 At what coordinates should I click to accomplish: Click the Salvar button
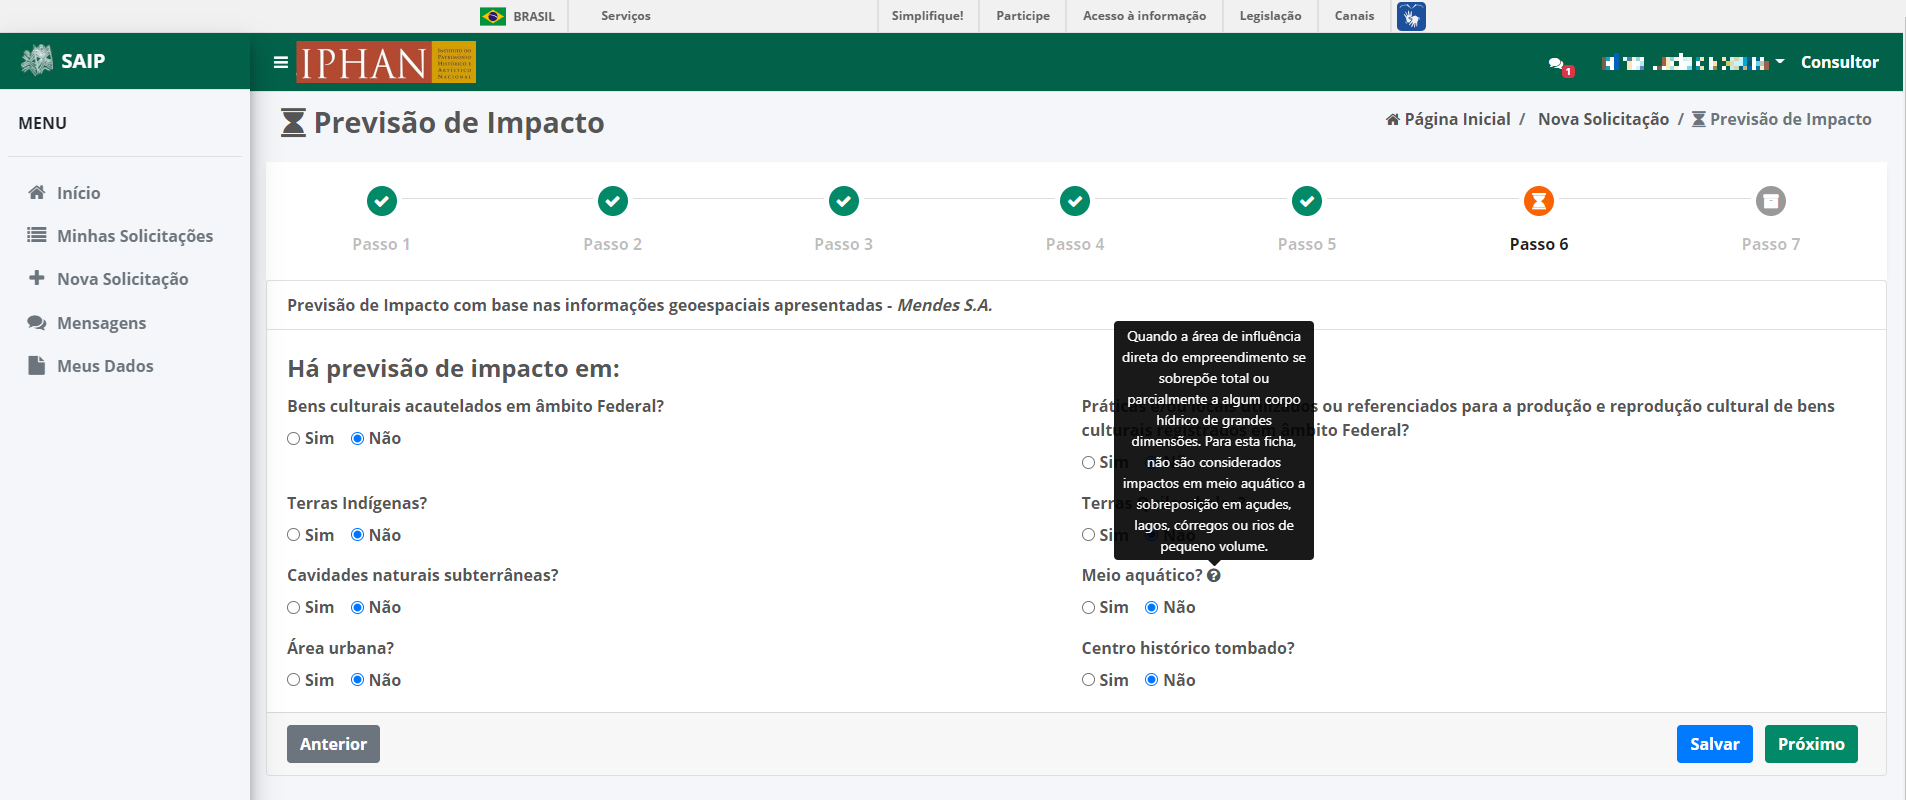pos(1714,744)
